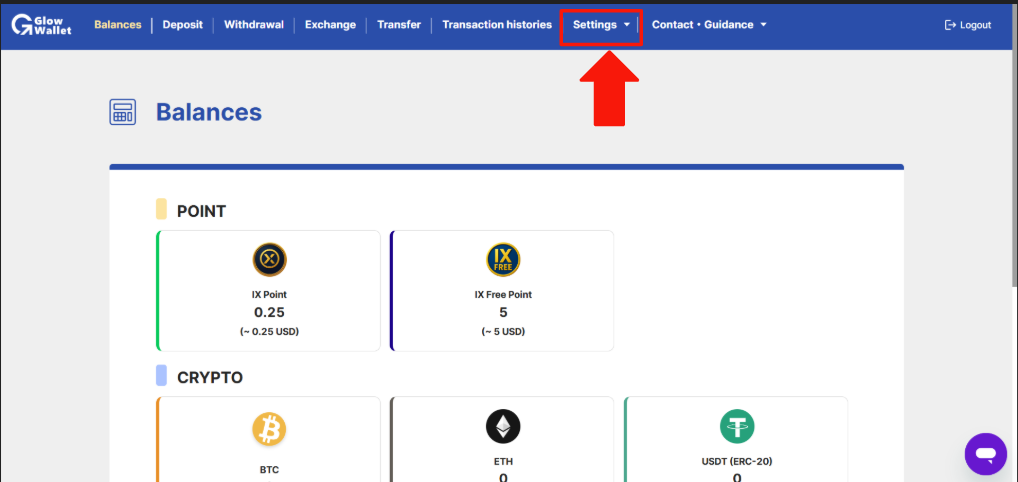Click the Ethereum ETH icon
The image size is (1018, 482).
coord(503,427)
